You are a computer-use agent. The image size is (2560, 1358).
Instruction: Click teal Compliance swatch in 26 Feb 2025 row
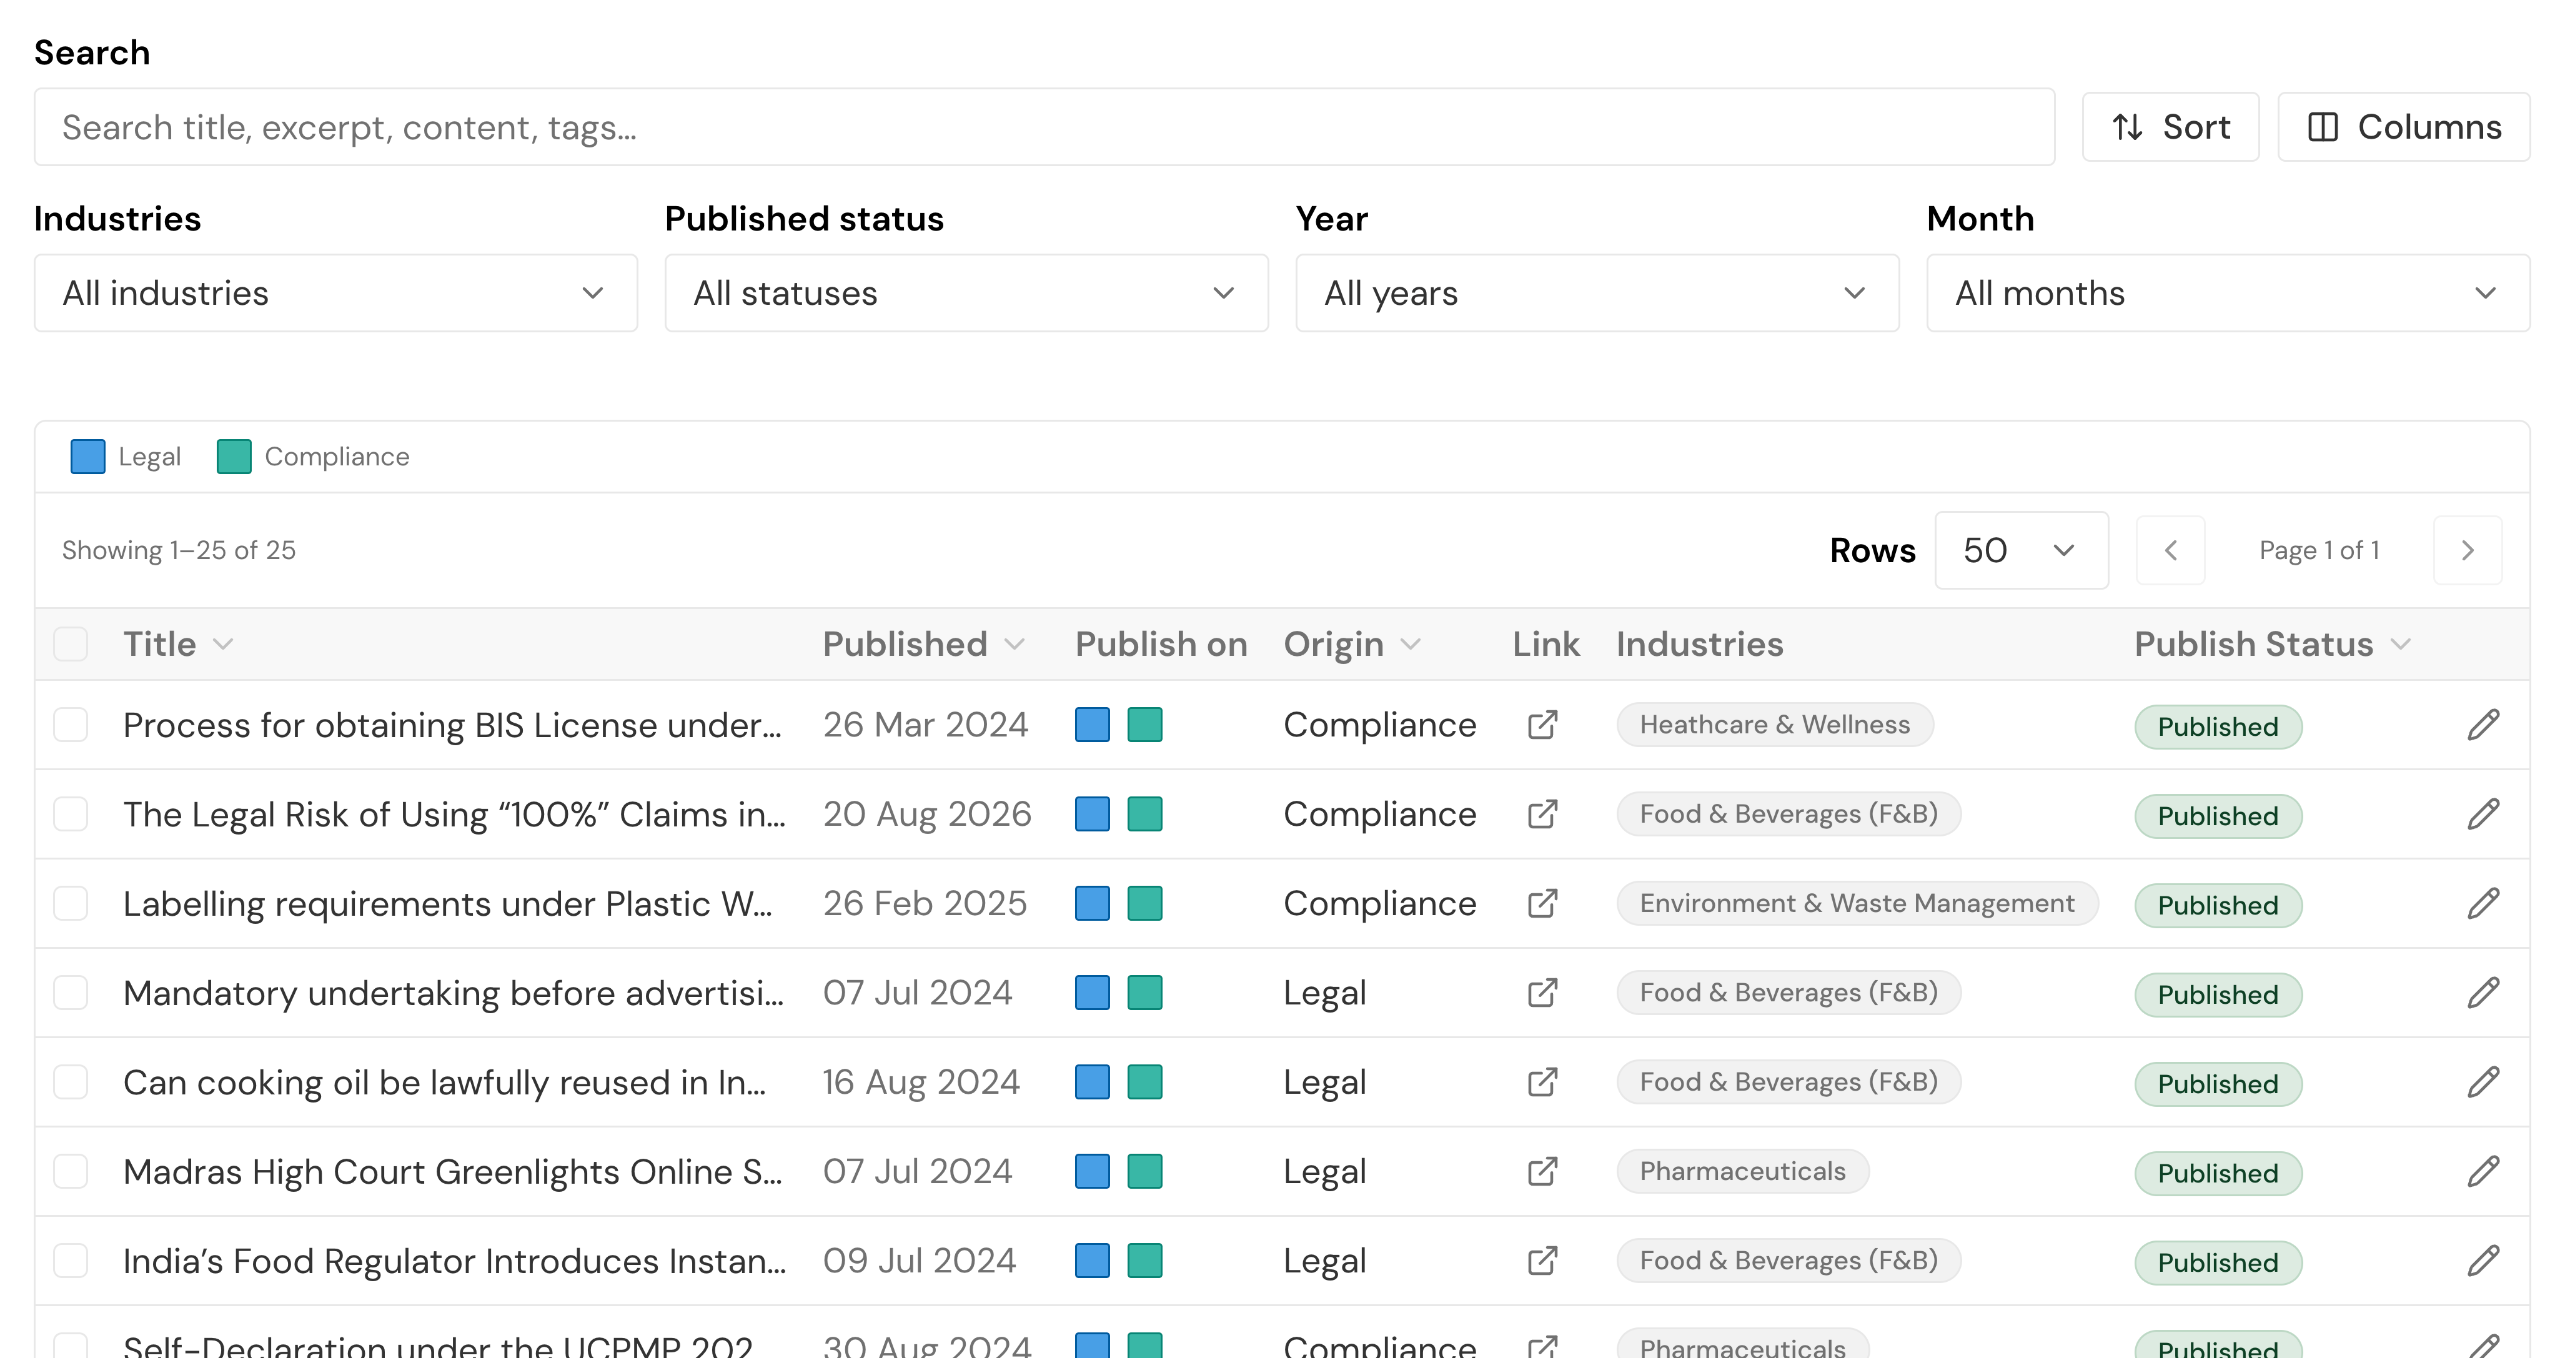click(x=1145, y=903)
